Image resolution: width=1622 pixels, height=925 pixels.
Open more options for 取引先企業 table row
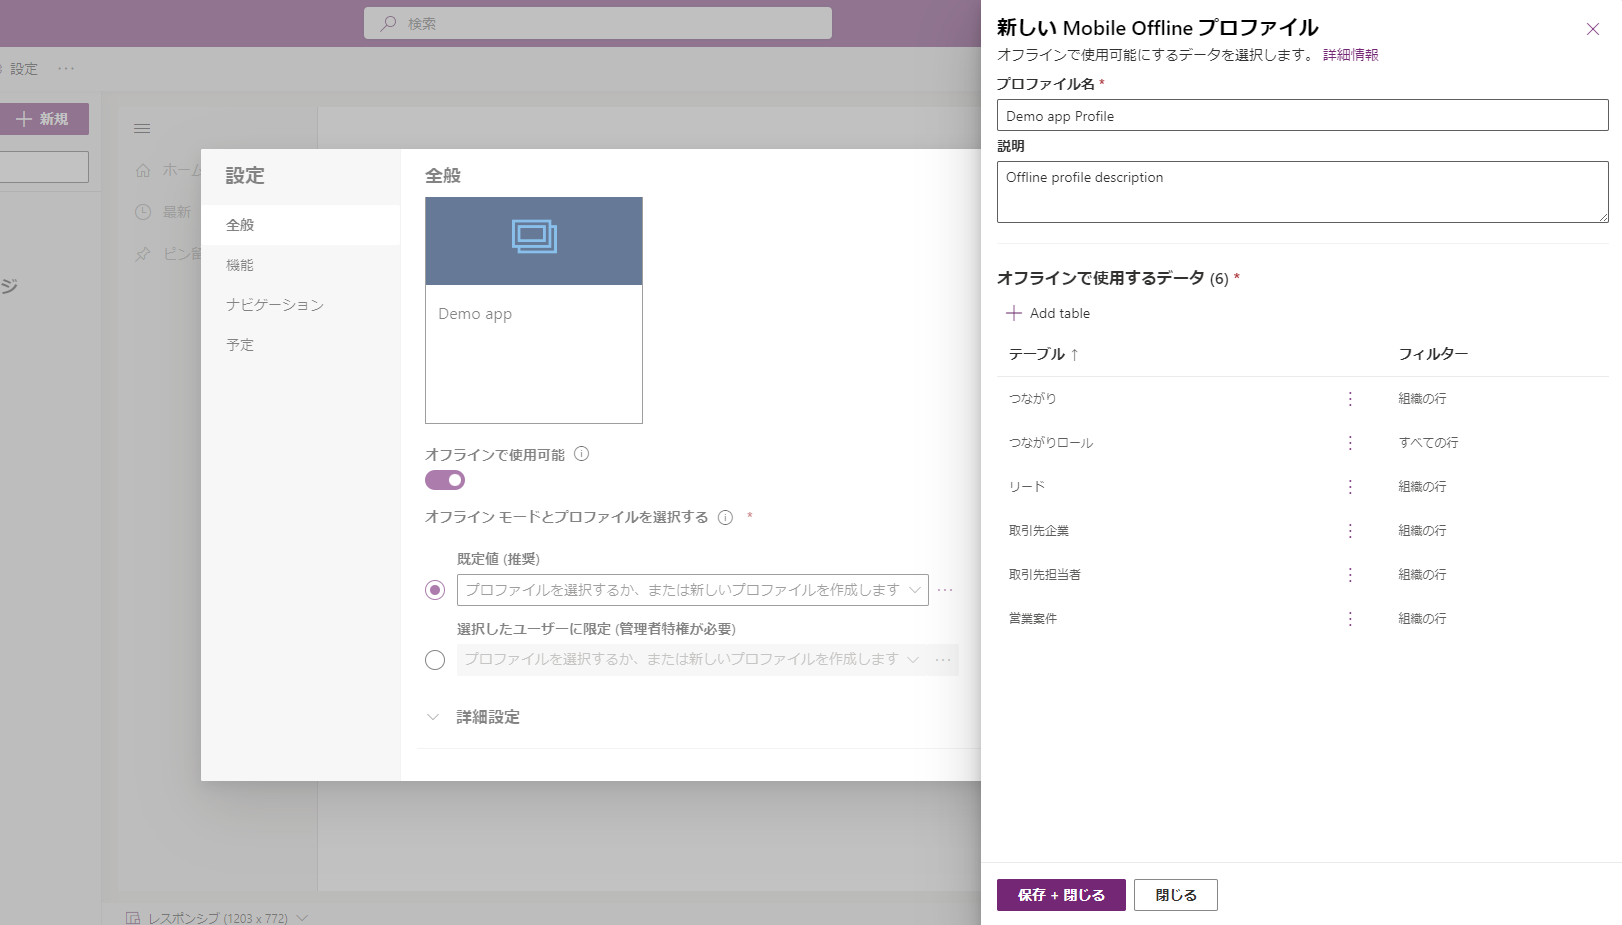point(1350,531)
